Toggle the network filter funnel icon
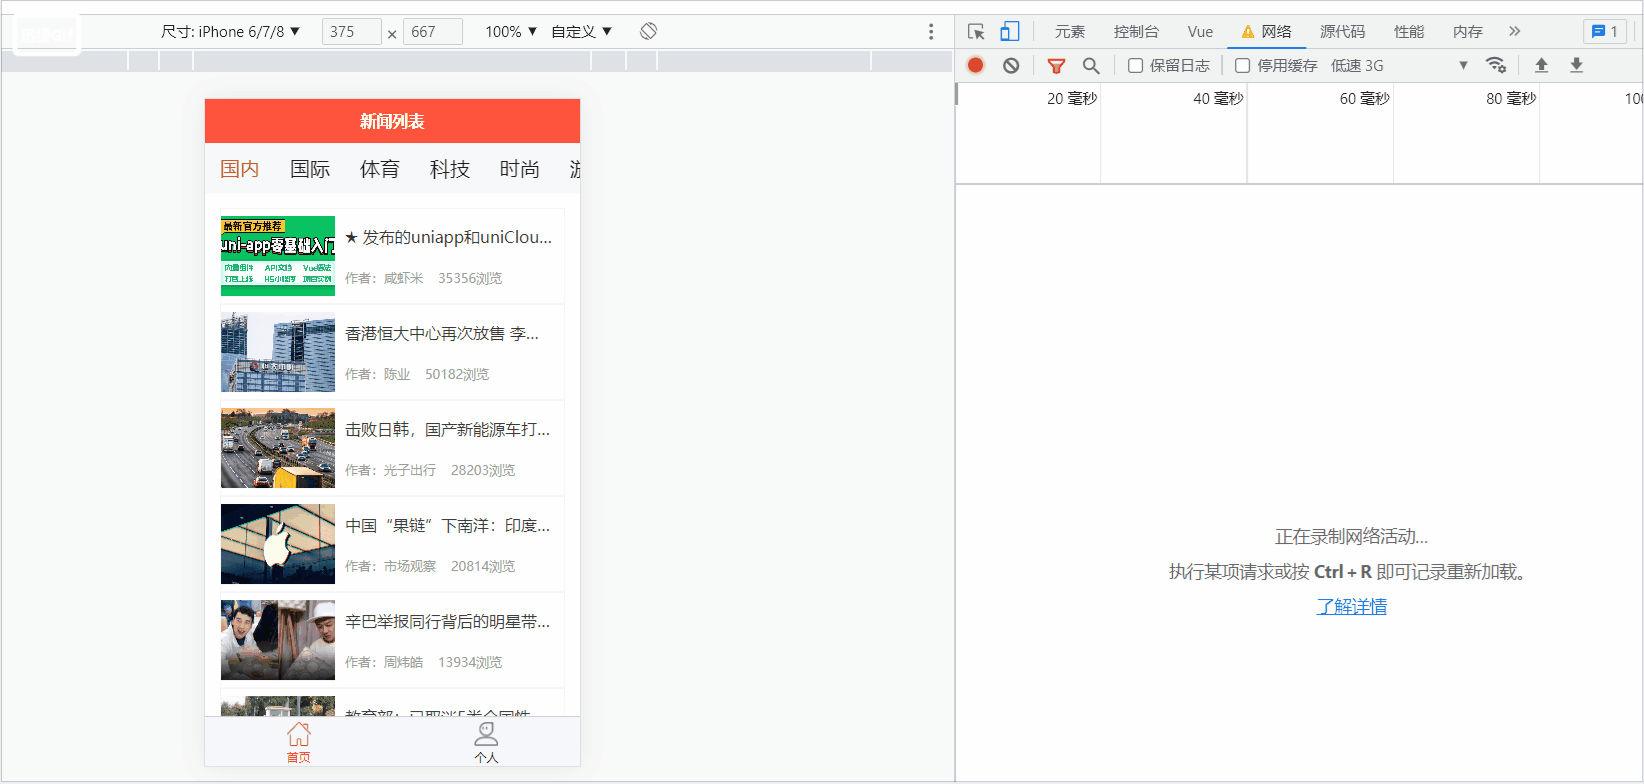The height and width of the screenshot is (784, 1644). click(x=1056, y=66)
